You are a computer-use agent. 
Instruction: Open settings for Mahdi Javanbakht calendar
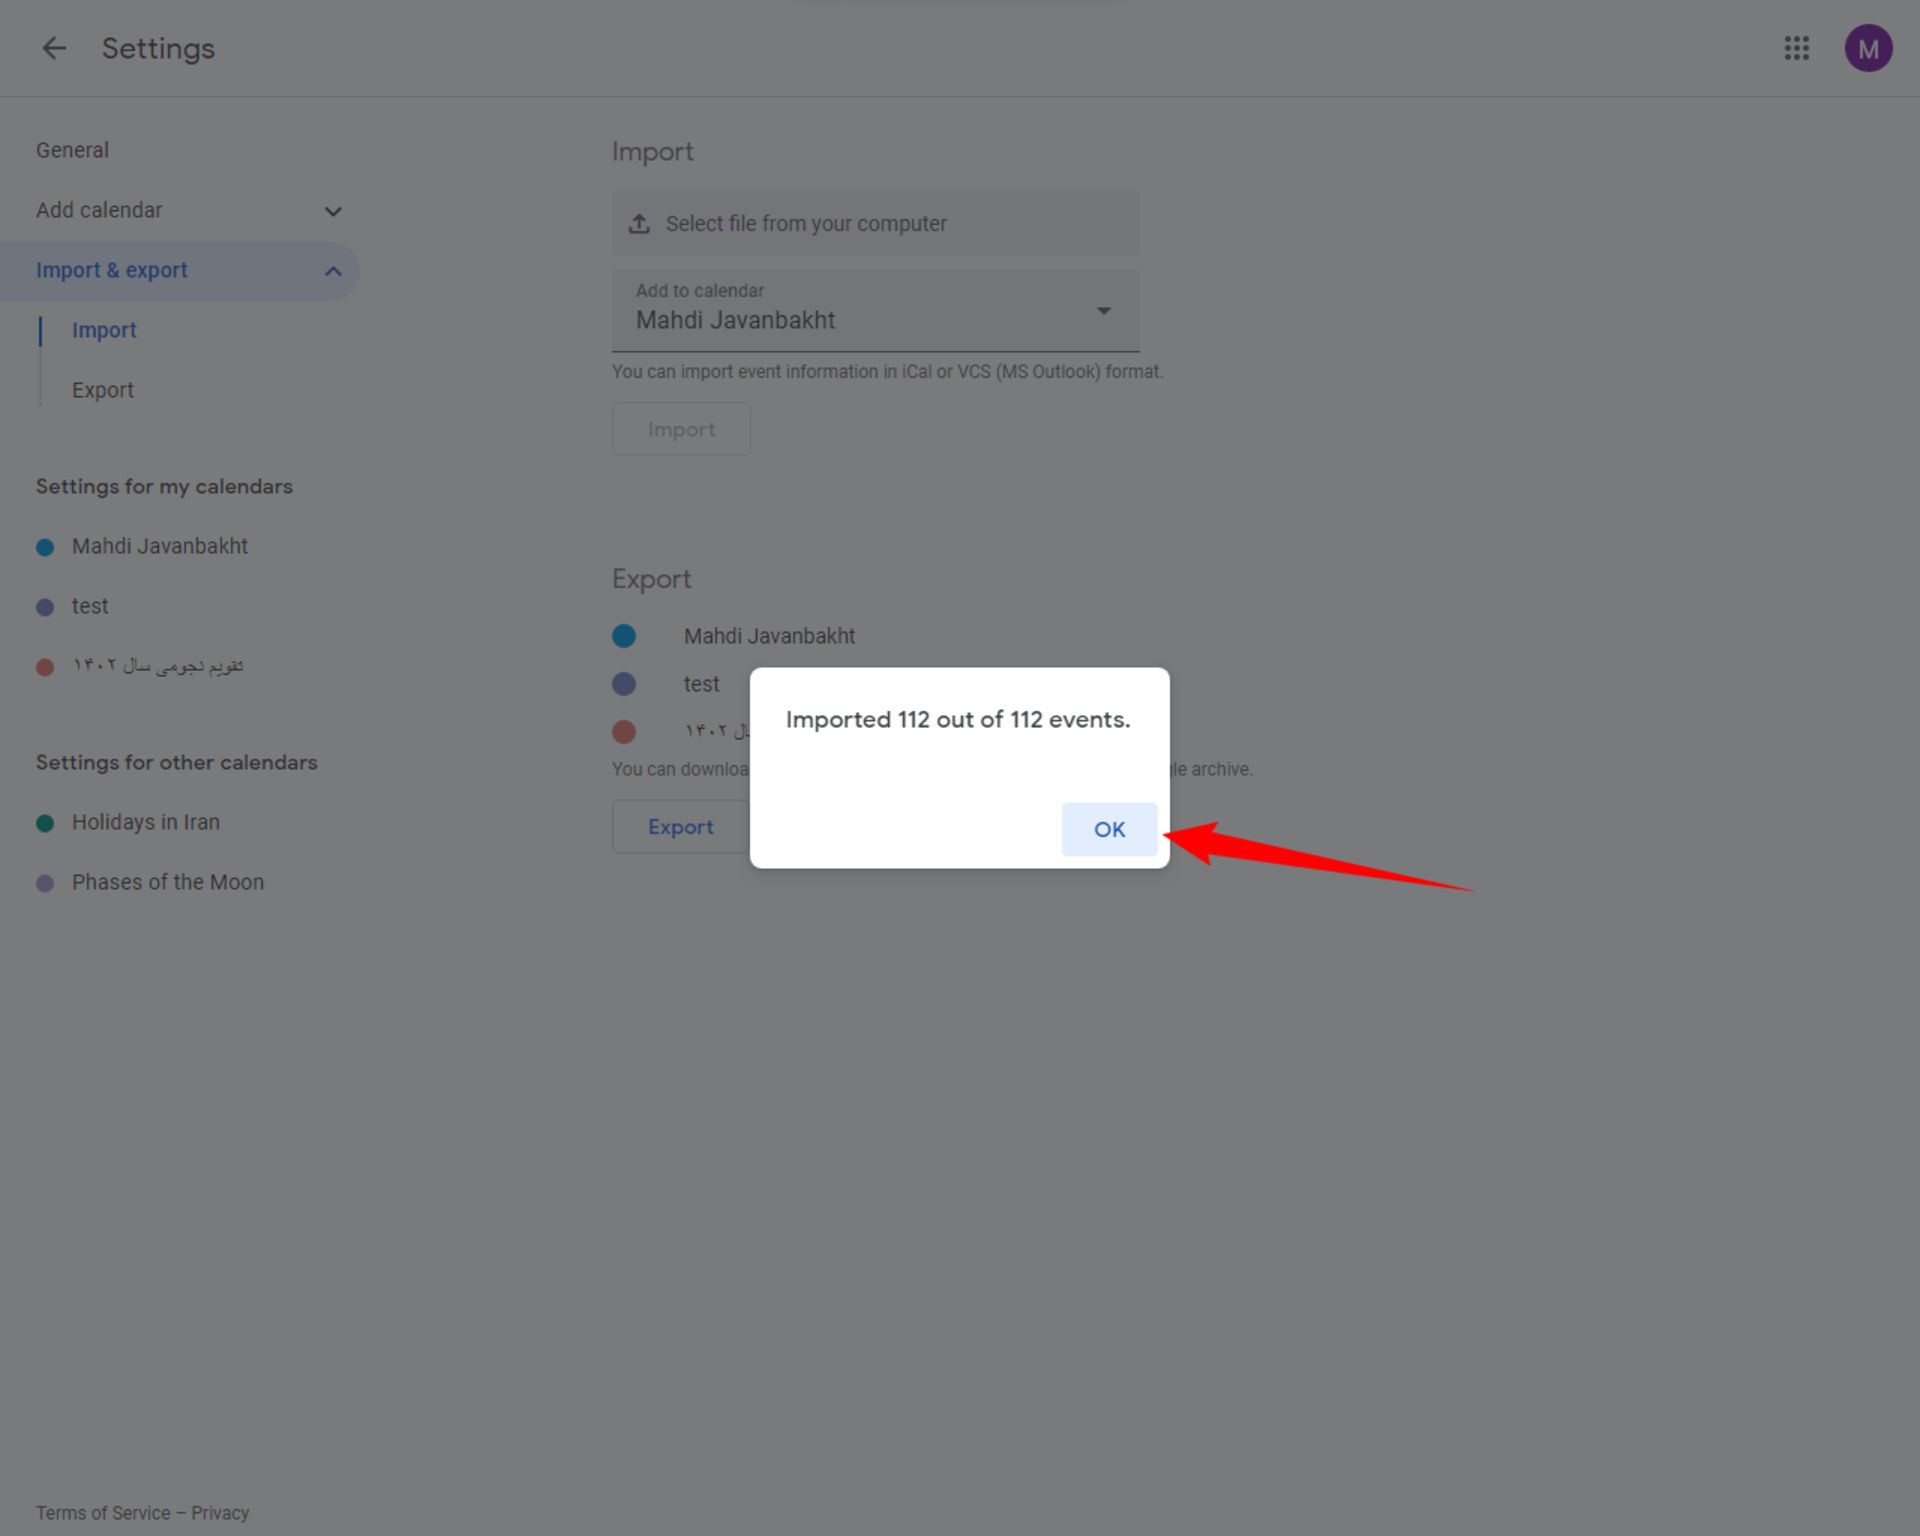tap(160, 546)
